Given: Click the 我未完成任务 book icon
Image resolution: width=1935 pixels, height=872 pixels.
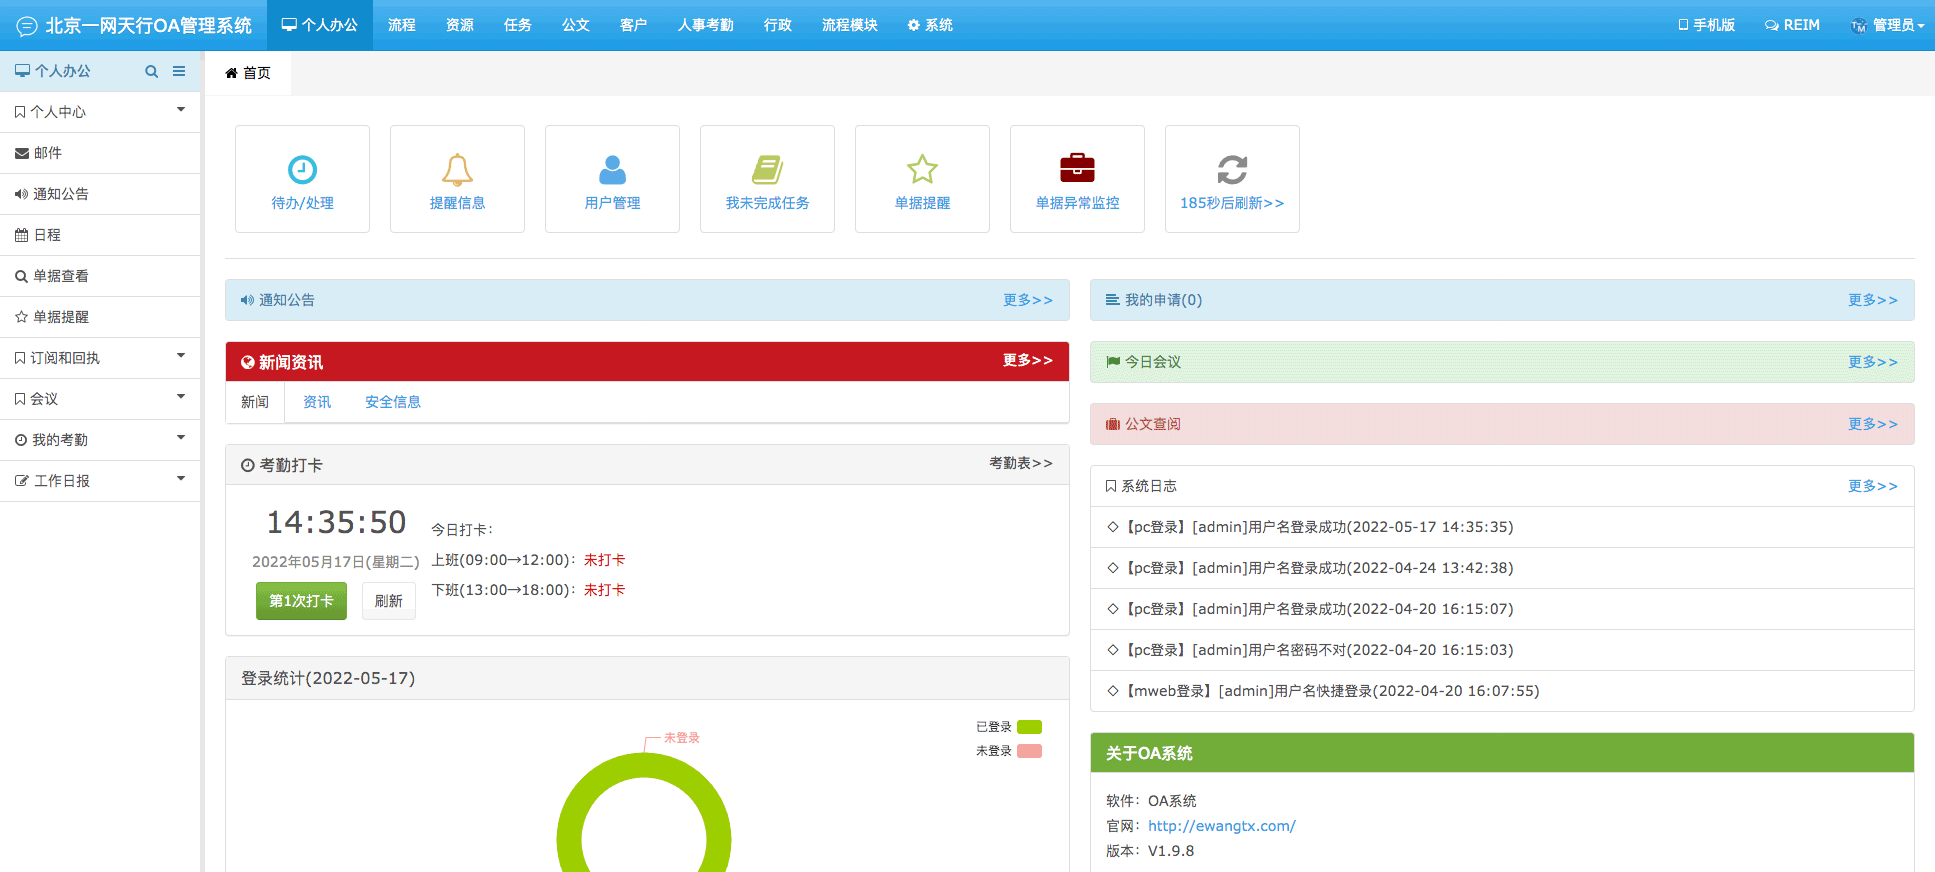Looking at the screenshot, I should point(767,170).
